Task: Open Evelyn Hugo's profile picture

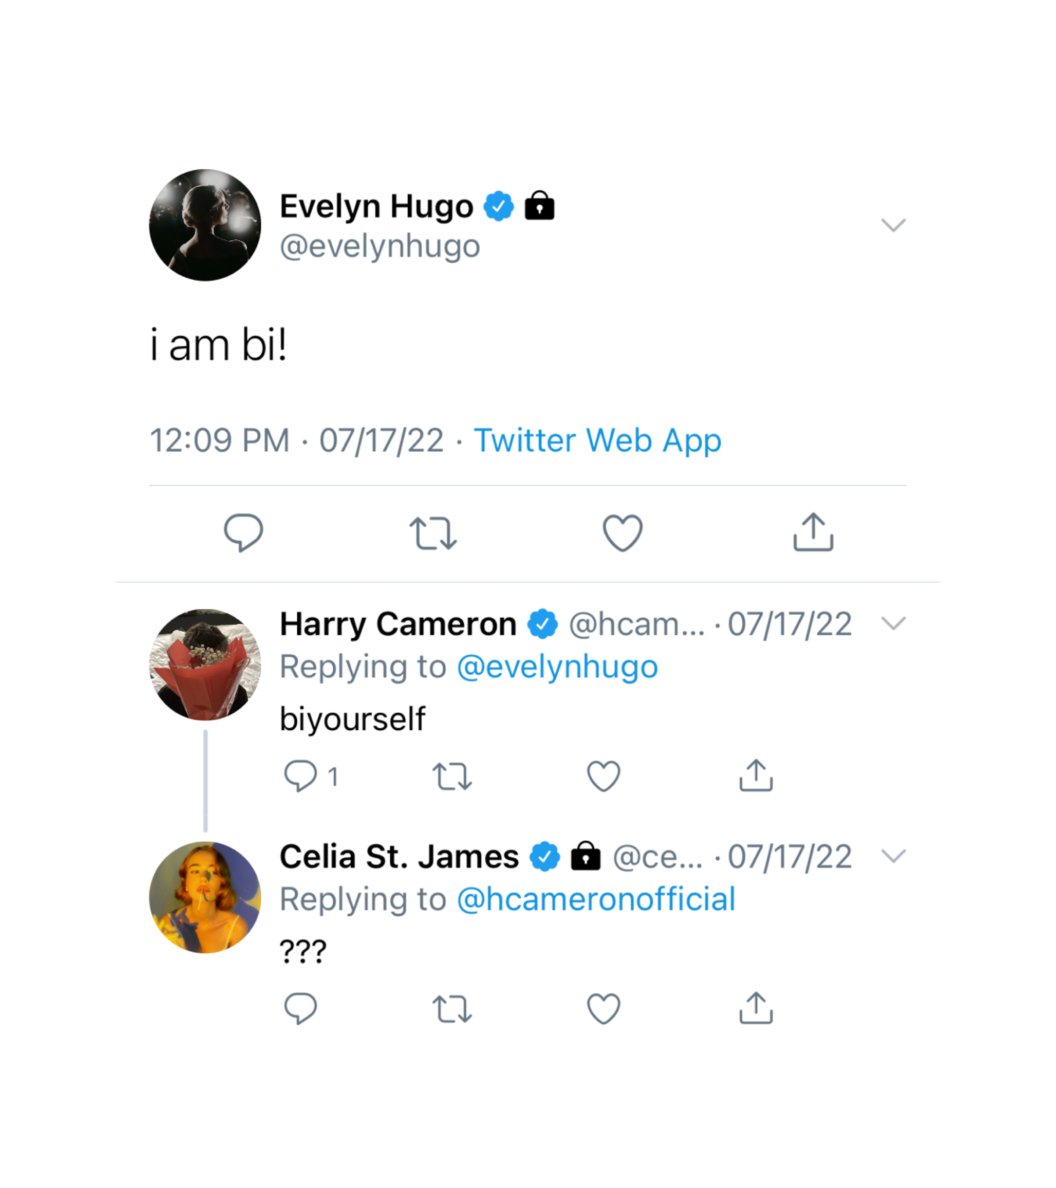Action: point(205,225)
